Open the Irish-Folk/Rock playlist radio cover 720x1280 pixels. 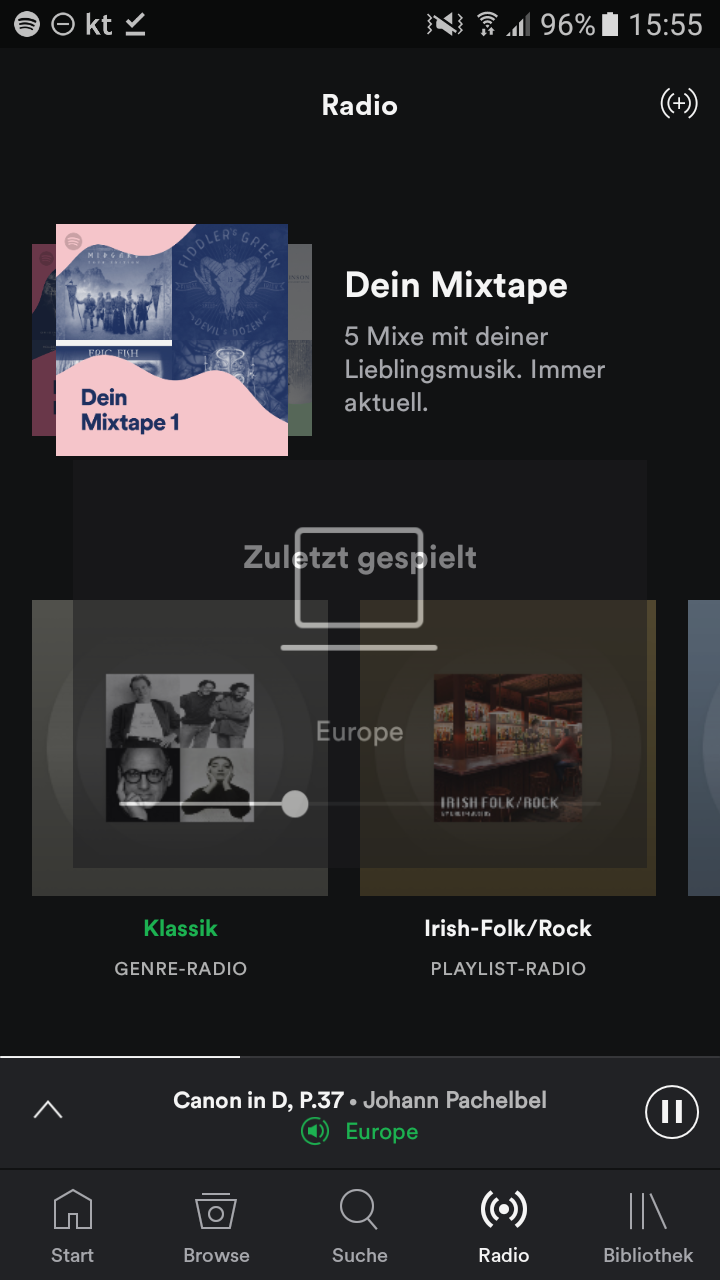click(508, 748)
